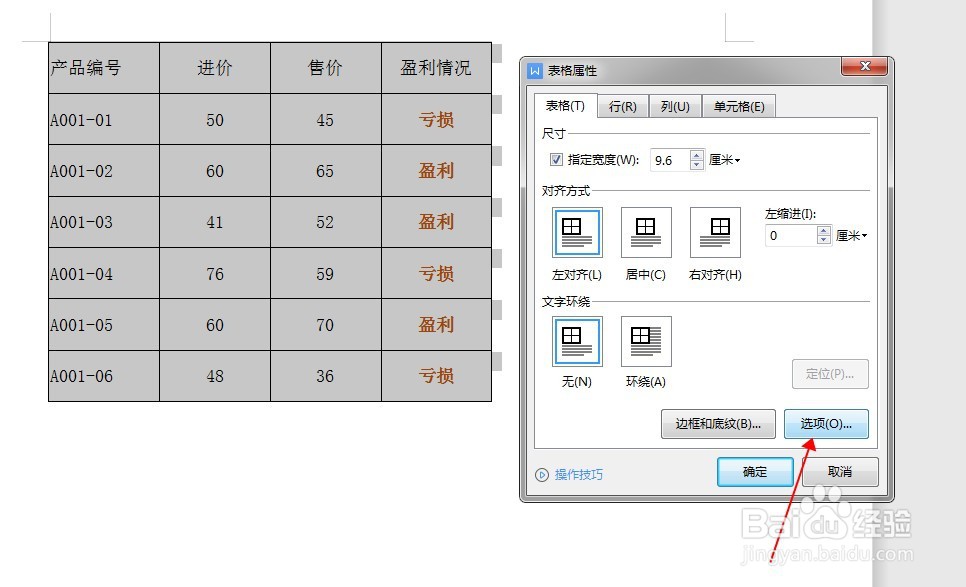Click 售价 value 45 in row A001-01

(326, 119)
